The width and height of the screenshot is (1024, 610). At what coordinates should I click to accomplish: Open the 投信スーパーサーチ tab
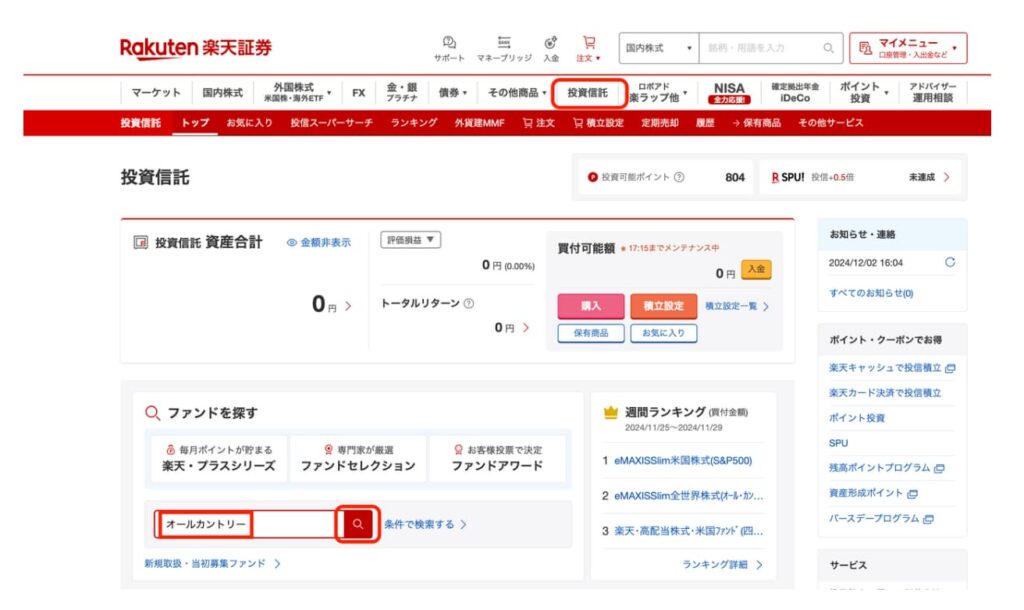click(331, 123)
